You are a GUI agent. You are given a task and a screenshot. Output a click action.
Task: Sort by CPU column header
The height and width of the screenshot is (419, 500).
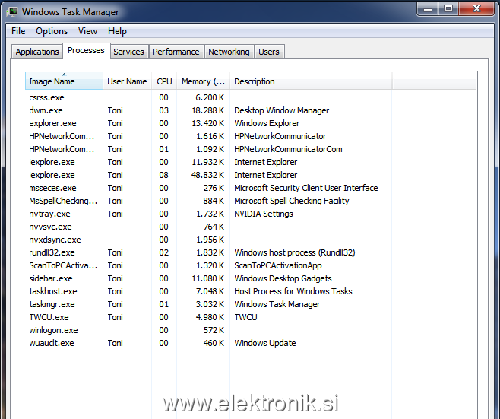pos(164,81)
